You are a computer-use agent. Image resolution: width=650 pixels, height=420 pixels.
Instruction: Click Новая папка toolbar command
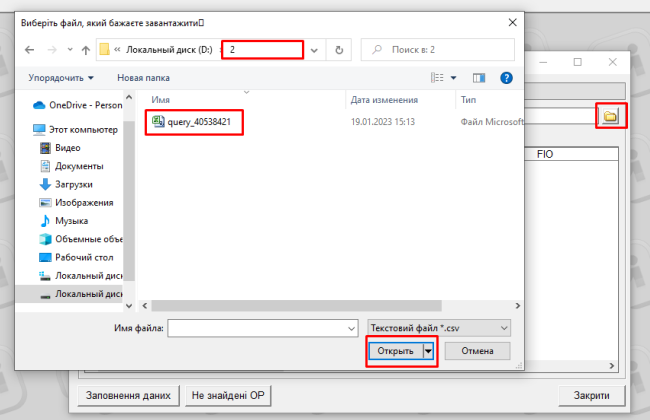[145, 77]
